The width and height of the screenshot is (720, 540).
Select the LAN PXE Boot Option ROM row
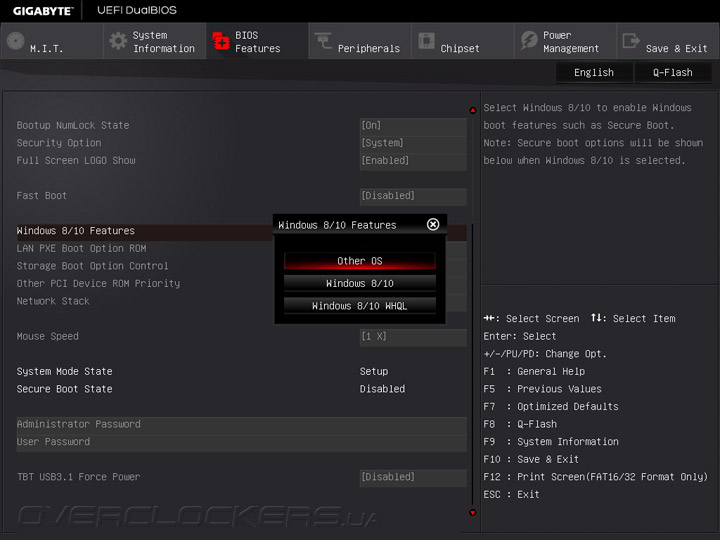[x=145, y=248]
